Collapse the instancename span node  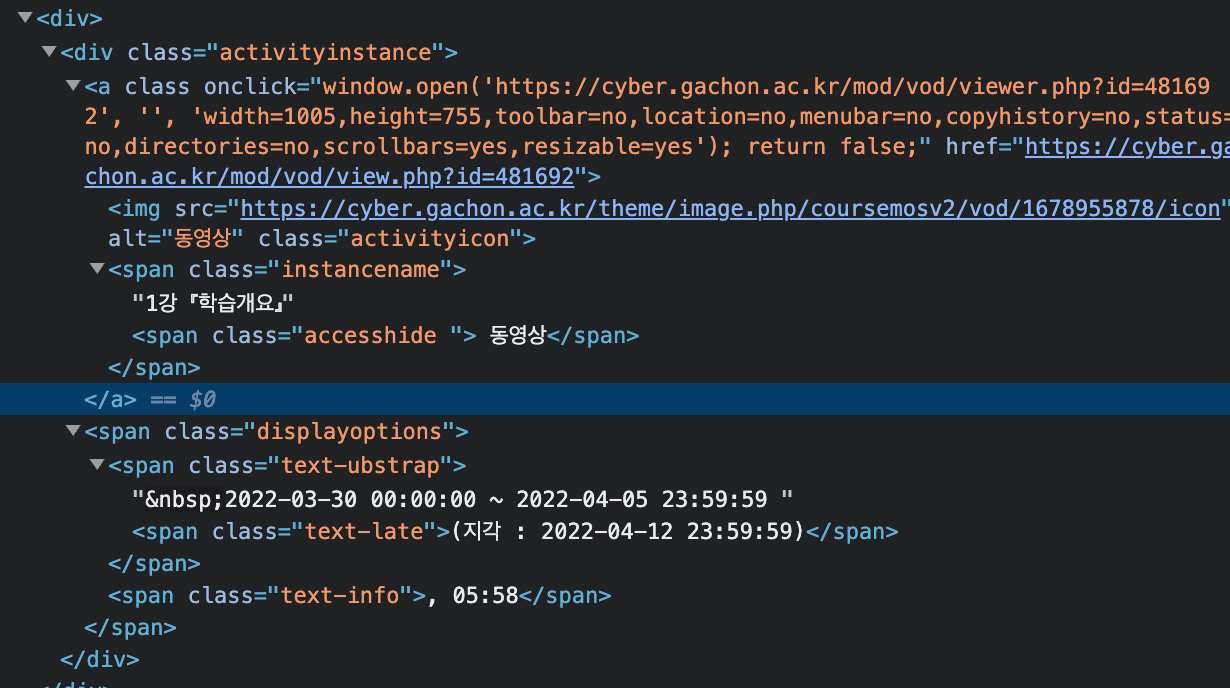[x=96, y=269]
